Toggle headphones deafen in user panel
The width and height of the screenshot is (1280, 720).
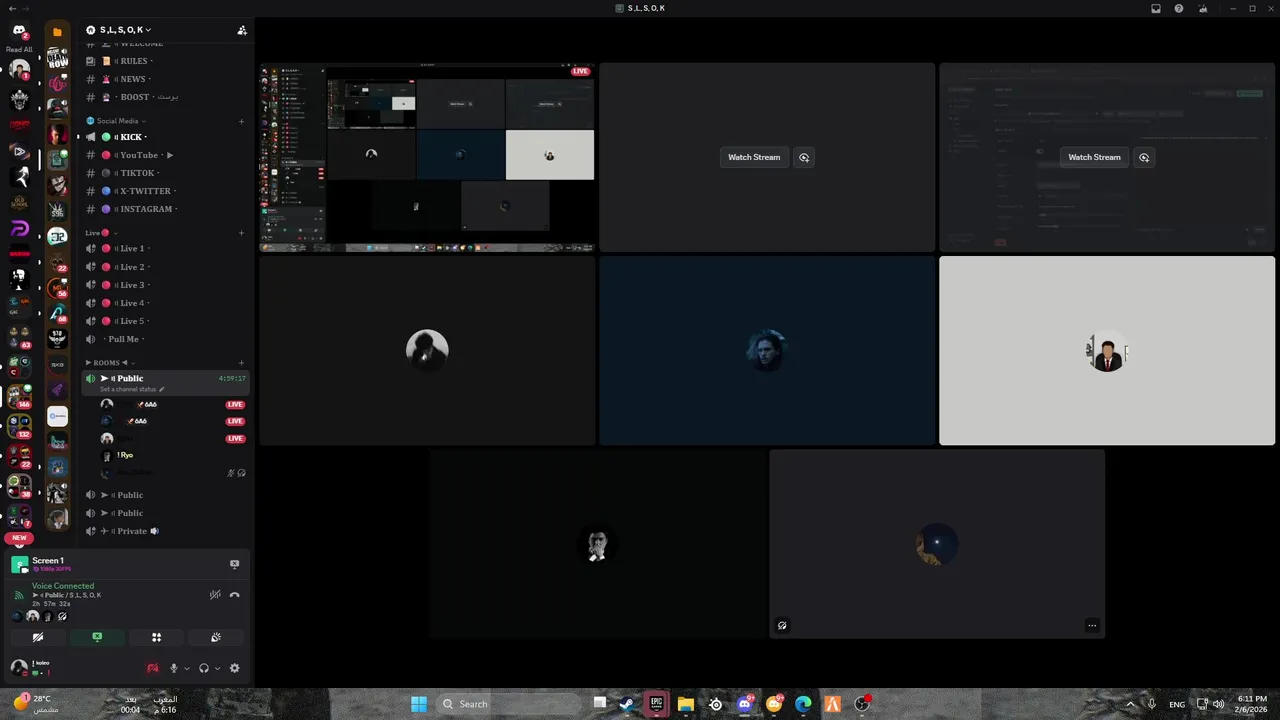[x=204, y=668]
